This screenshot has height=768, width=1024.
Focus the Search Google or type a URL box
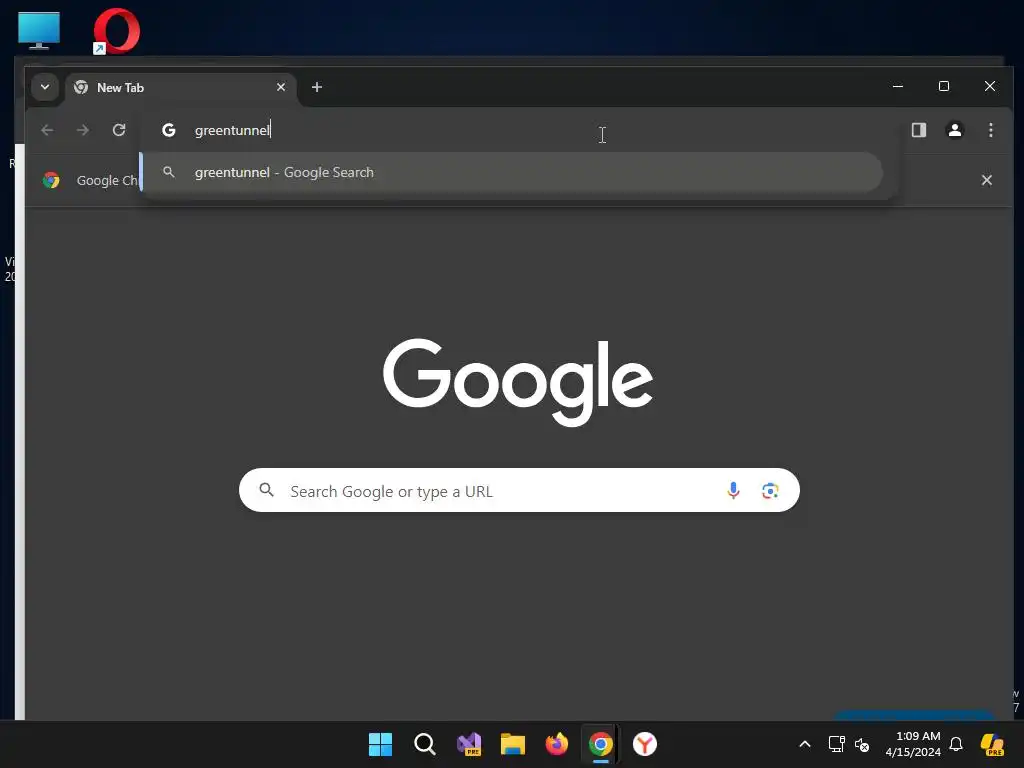(x=519, y=490)
